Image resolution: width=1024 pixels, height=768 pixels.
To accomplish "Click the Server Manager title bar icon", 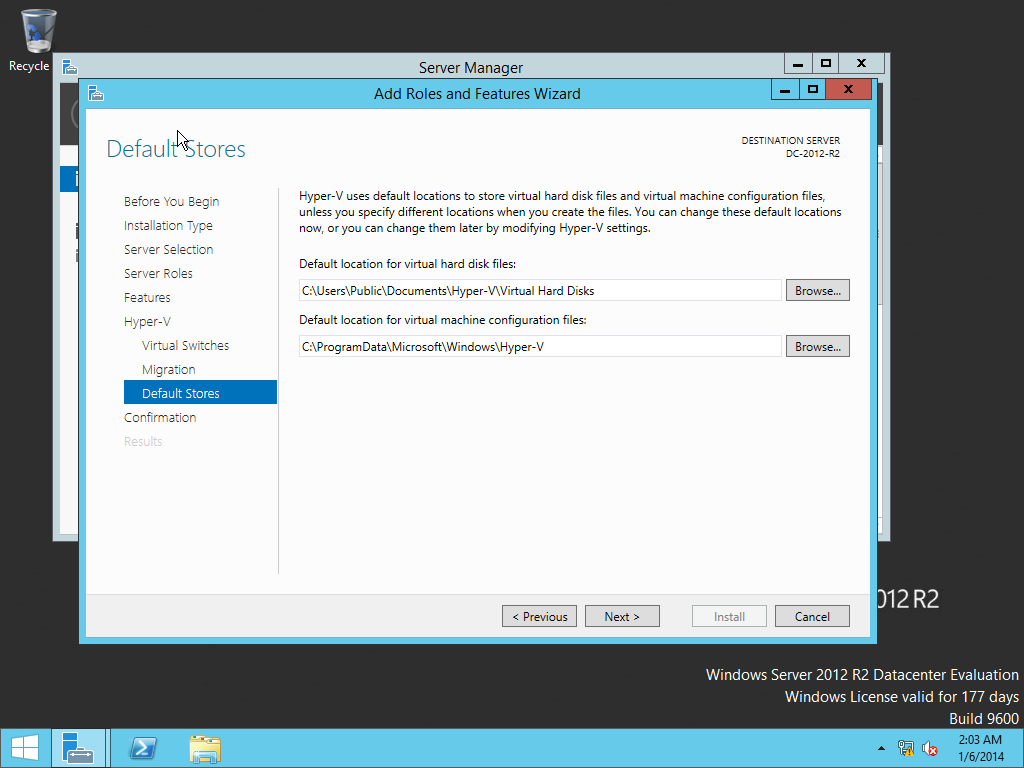I will 70,67.
